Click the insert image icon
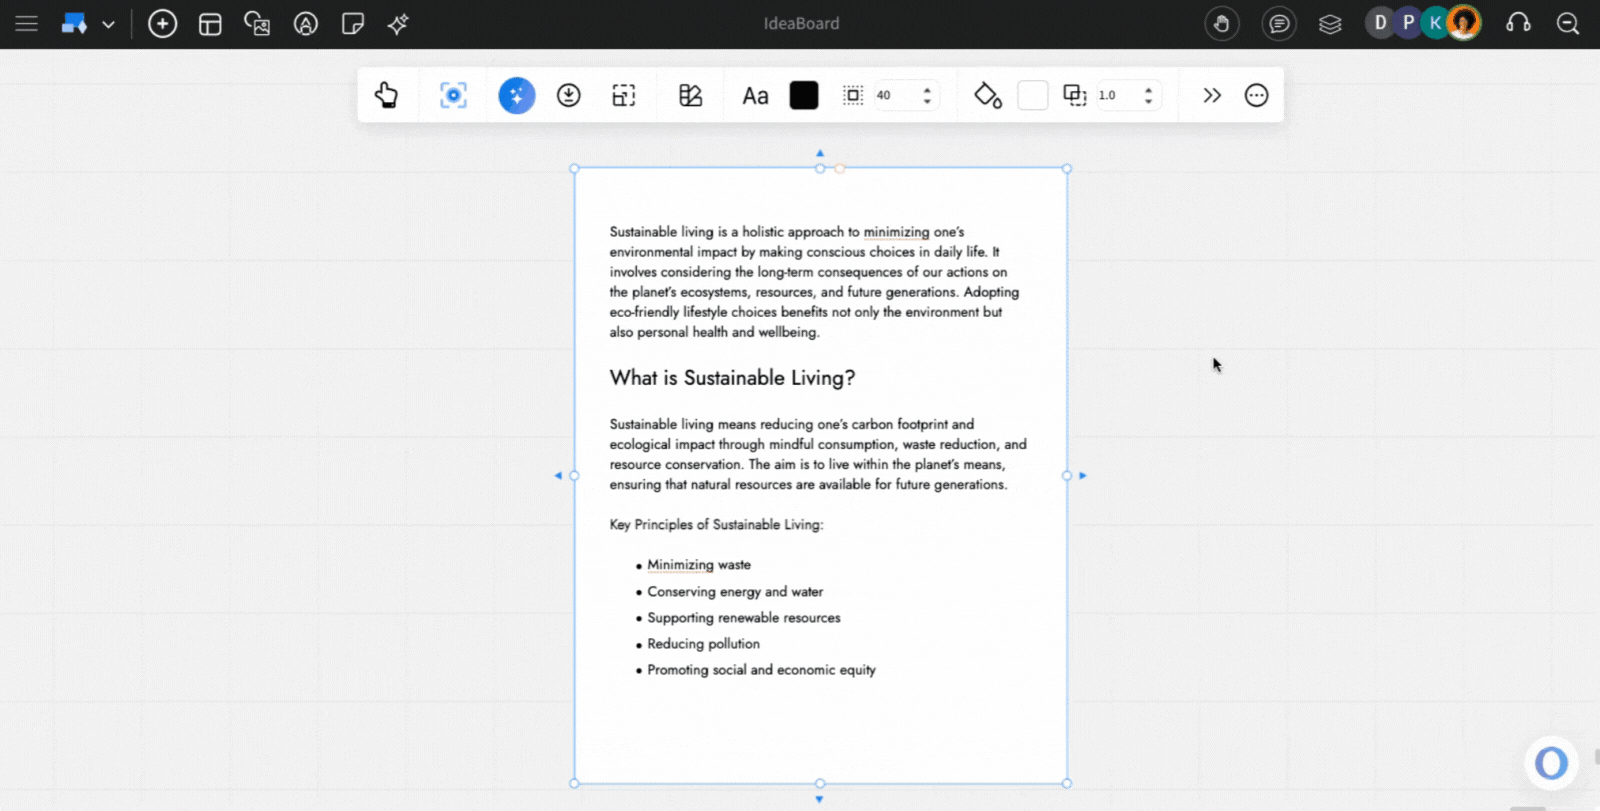Screen dimensions: 1600x811 point(257,24)
